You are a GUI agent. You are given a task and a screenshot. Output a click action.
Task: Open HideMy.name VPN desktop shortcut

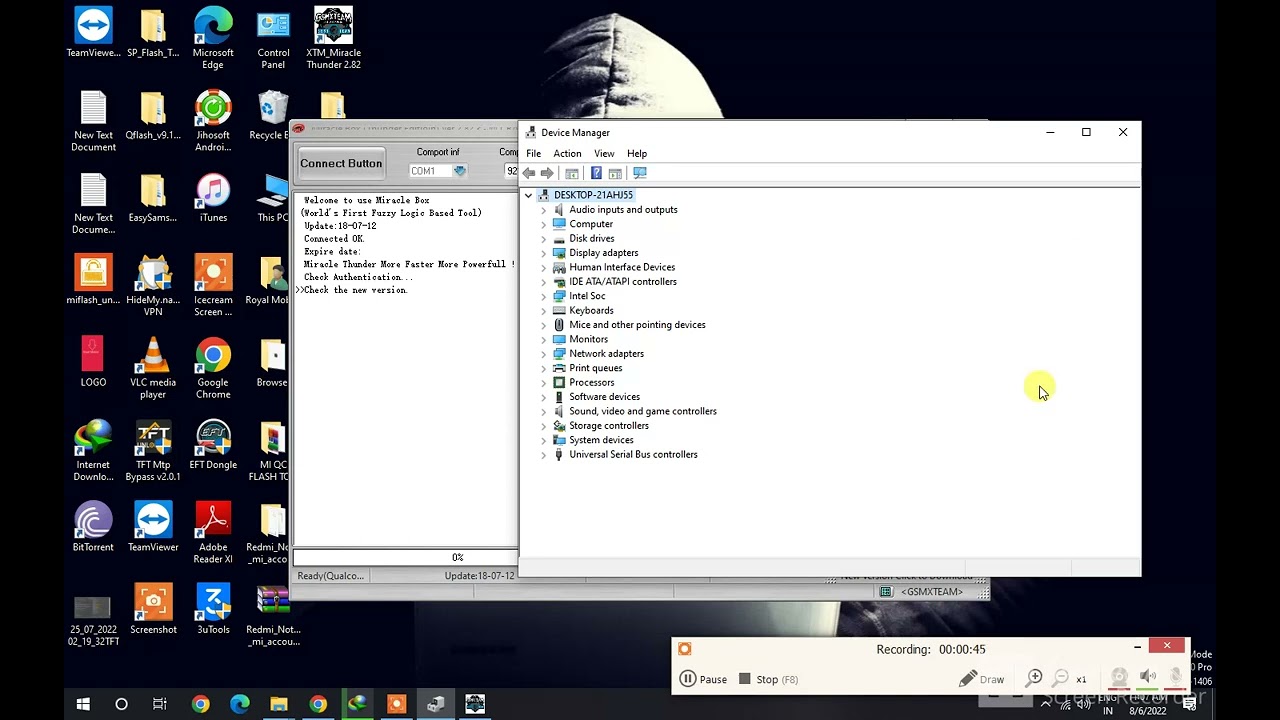click(x=153, y=286)
